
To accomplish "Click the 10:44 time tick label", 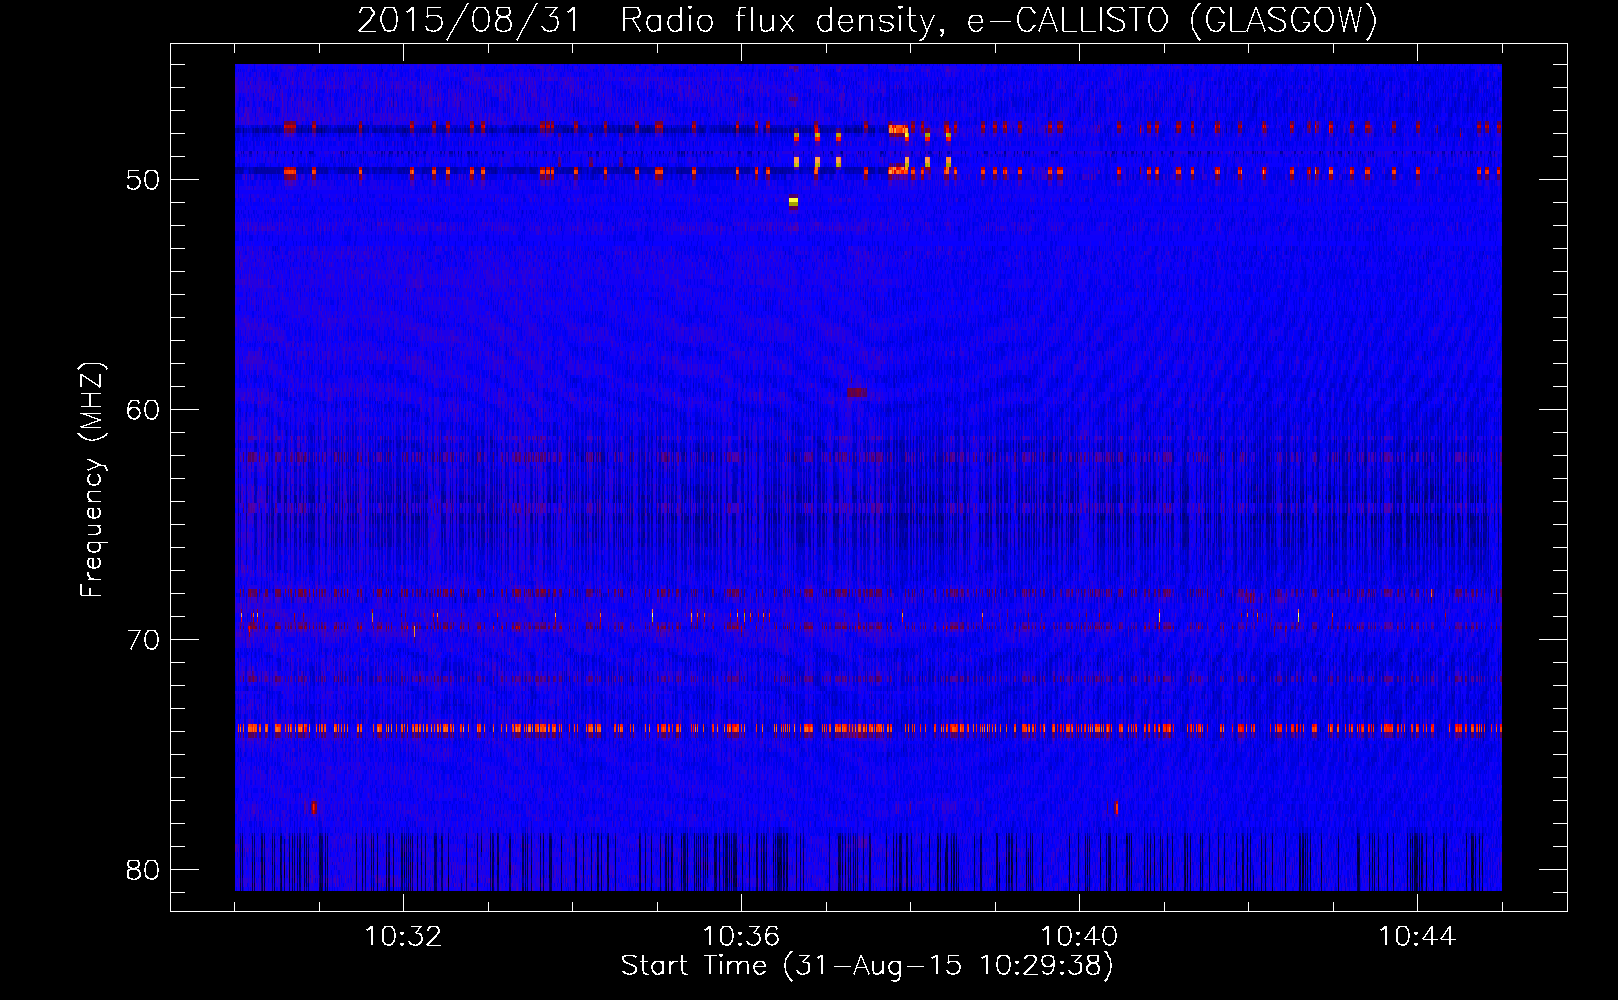I will [1417, 936].
